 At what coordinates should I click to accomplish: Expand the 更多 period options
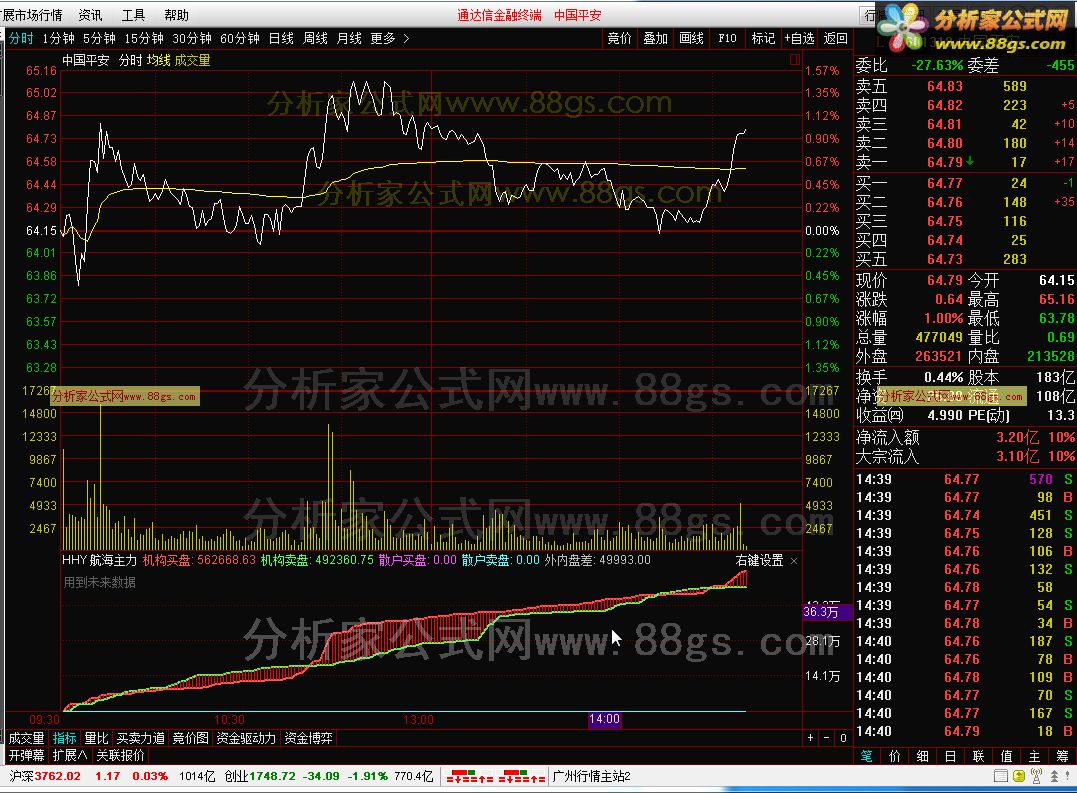(389, 38)
